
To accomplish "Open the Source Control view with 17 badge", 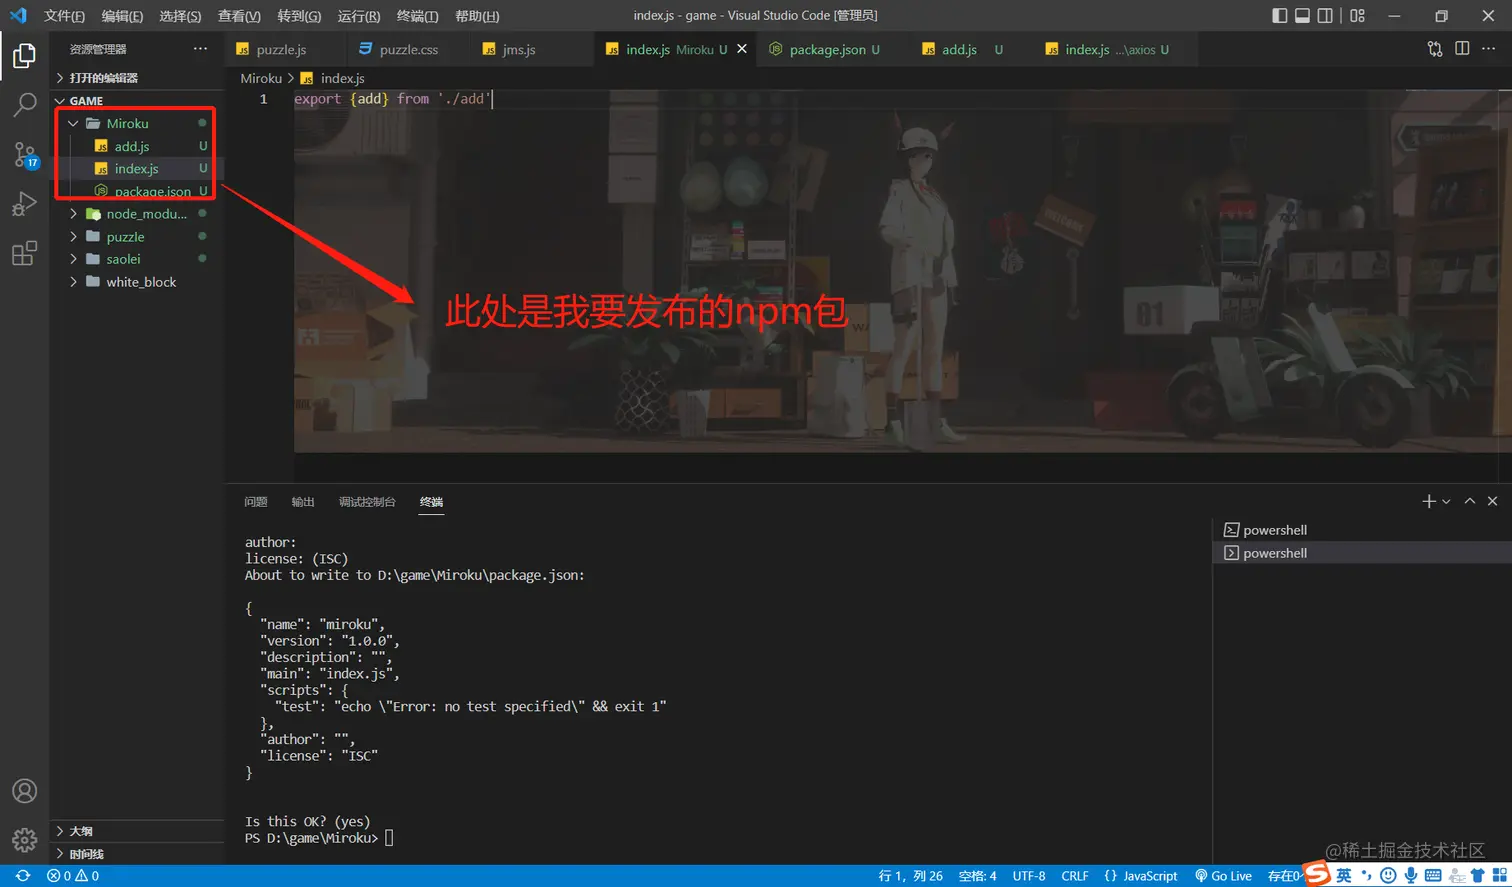I will point(24,154).
